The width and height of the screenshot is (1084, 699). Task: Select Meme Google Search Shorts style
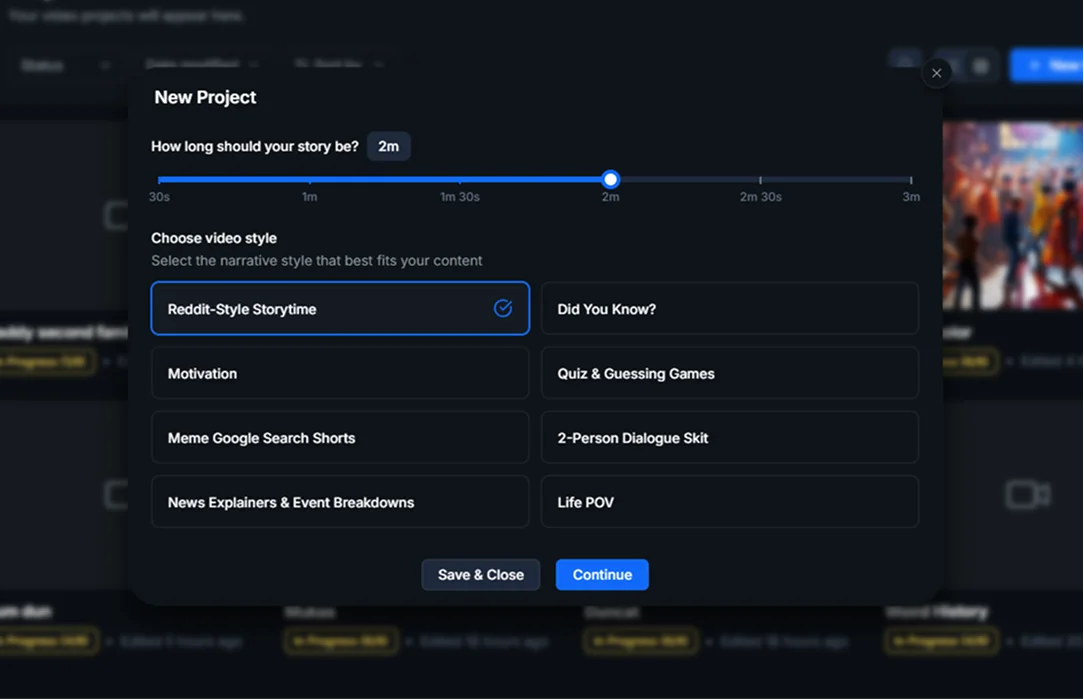tap(340, 438)
